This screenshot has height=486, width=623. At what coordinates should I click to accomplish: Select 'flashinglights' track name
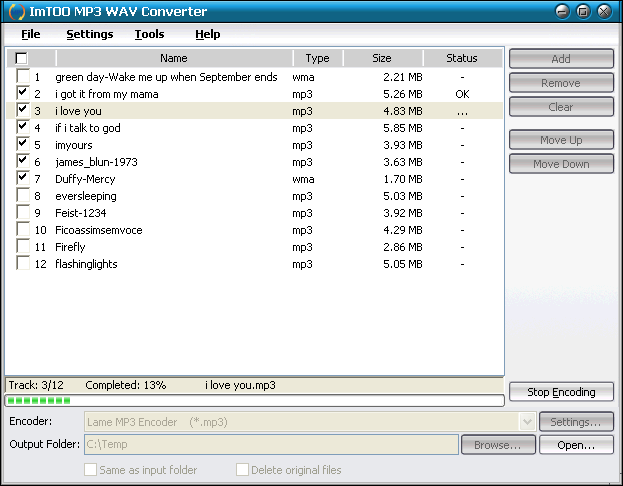click(x=86, y=264)
